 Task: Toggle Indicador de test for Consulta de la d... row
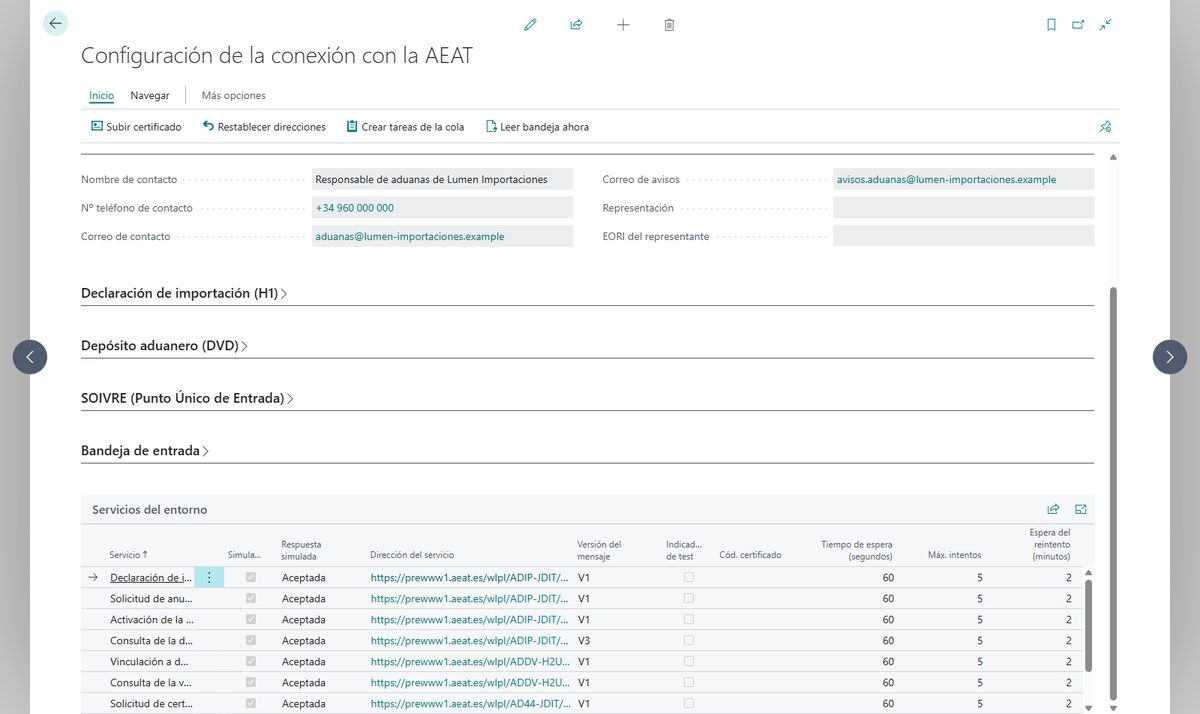click(688, 640)
